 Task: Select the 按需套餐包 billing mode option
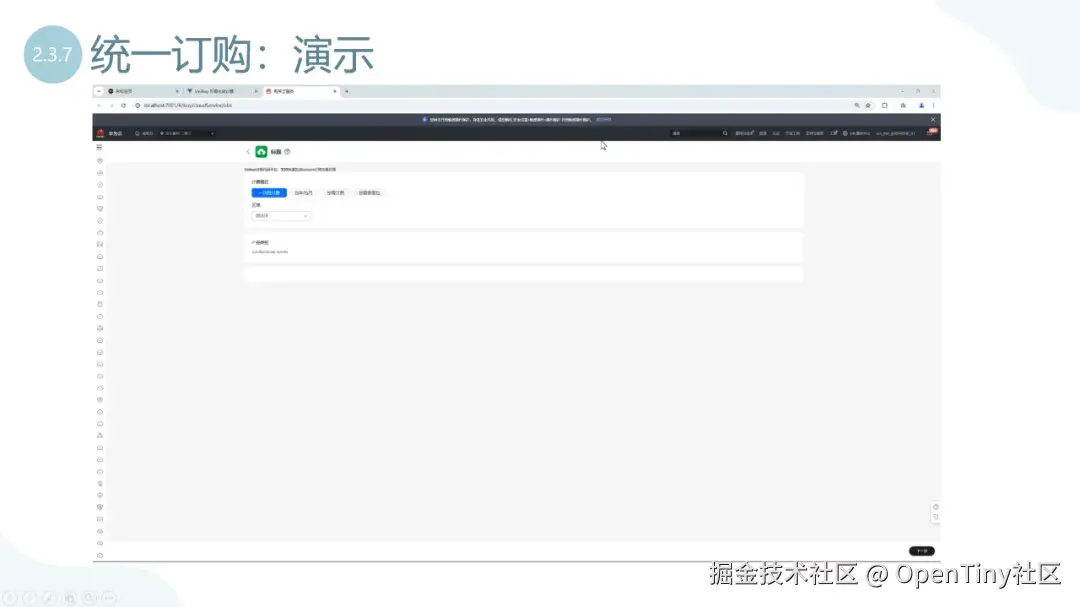click(x=369, y=193)
